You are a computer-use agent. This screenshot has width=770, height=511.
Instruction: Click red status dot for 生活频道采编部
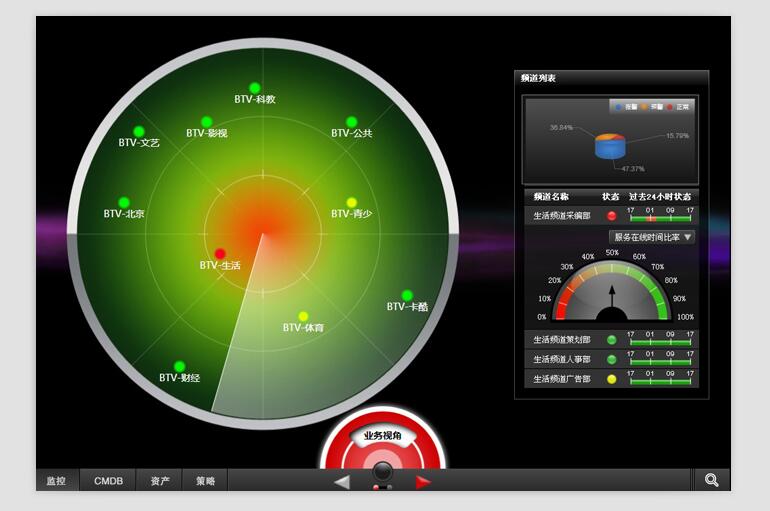tap(612, 215)
